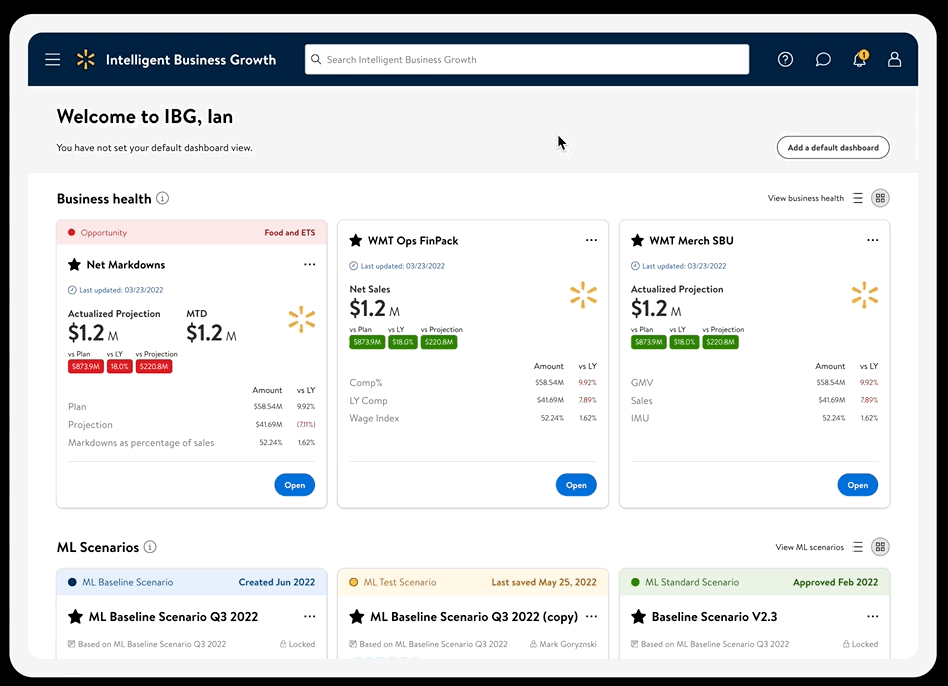Click red 18.0% vs LY badge
This screenshot has height=686, width=948.
(x=120, y=366)
